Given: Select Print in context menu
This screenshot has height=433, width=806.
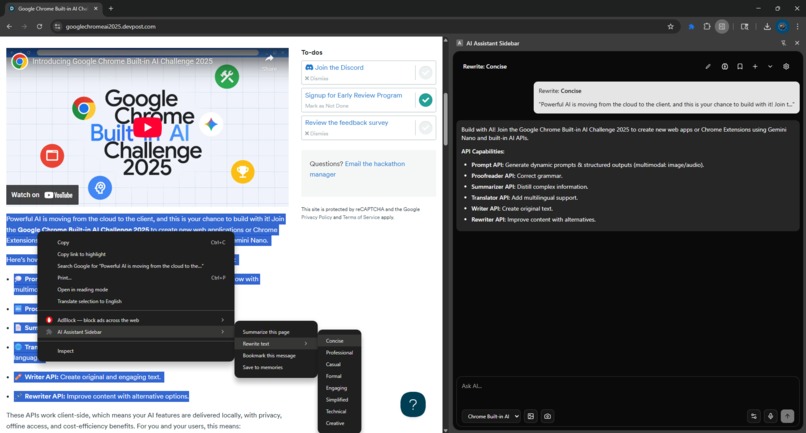Looking at the screenshot, I should click(x=136, y=278).
